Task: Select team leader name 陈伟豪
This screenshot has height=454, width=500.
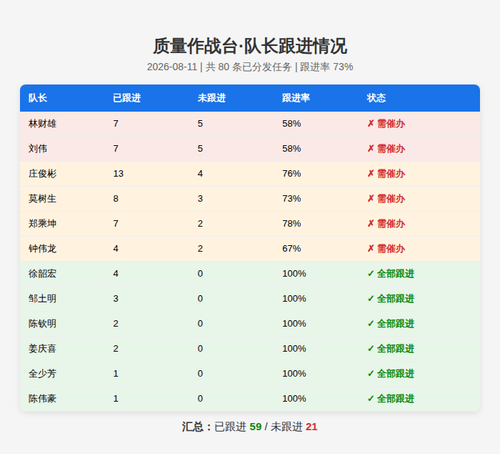Action: [x=42, y=399]
